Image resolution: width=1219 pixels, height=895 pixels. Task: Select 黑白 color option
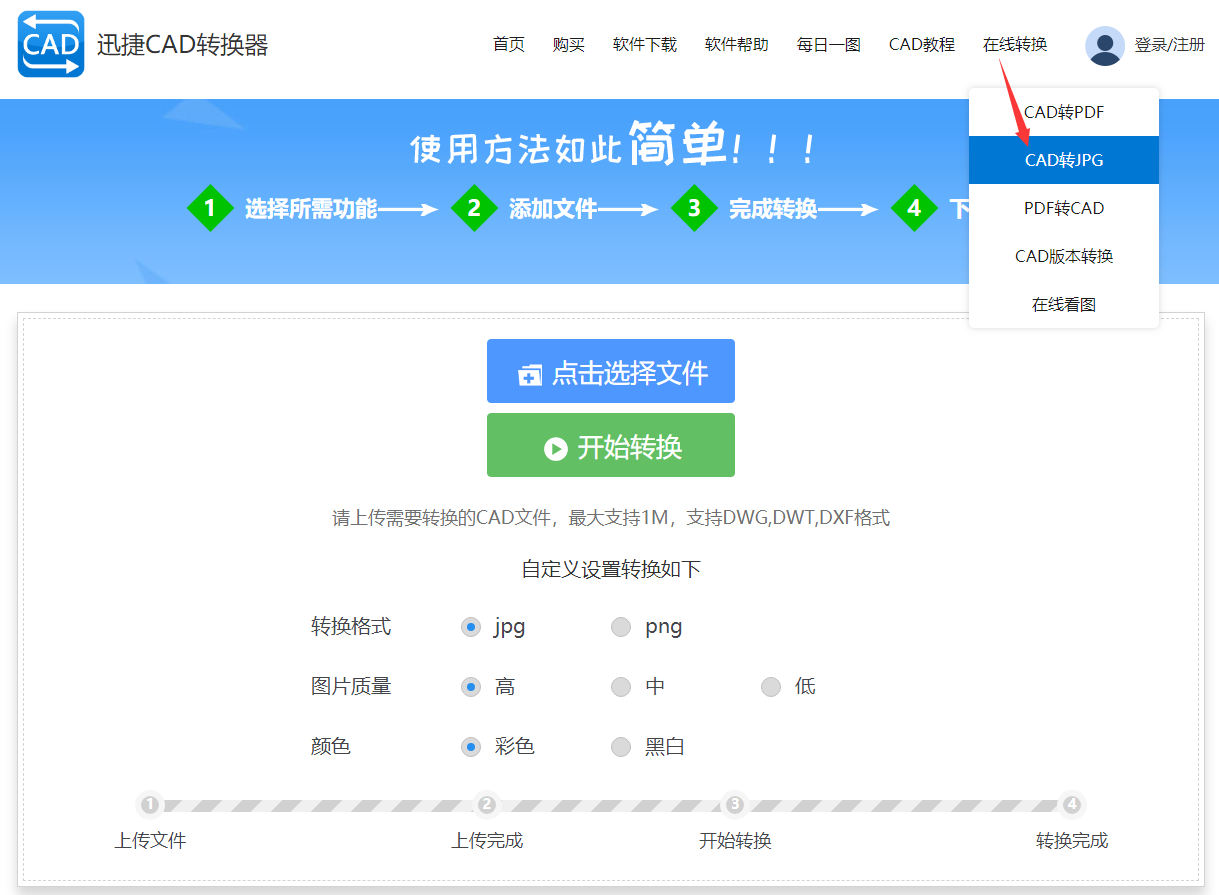621,747
